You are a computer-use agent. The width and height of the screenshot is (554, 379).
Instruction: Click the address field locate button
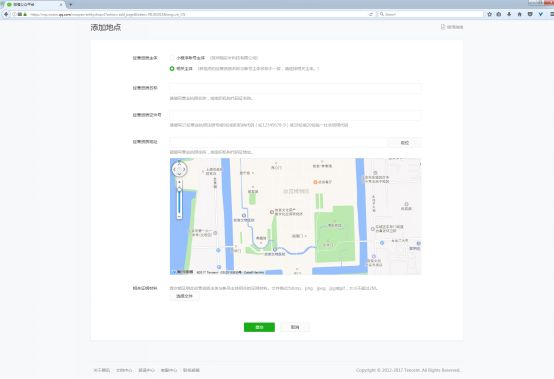pyautogui.click(x=405, y=143)
